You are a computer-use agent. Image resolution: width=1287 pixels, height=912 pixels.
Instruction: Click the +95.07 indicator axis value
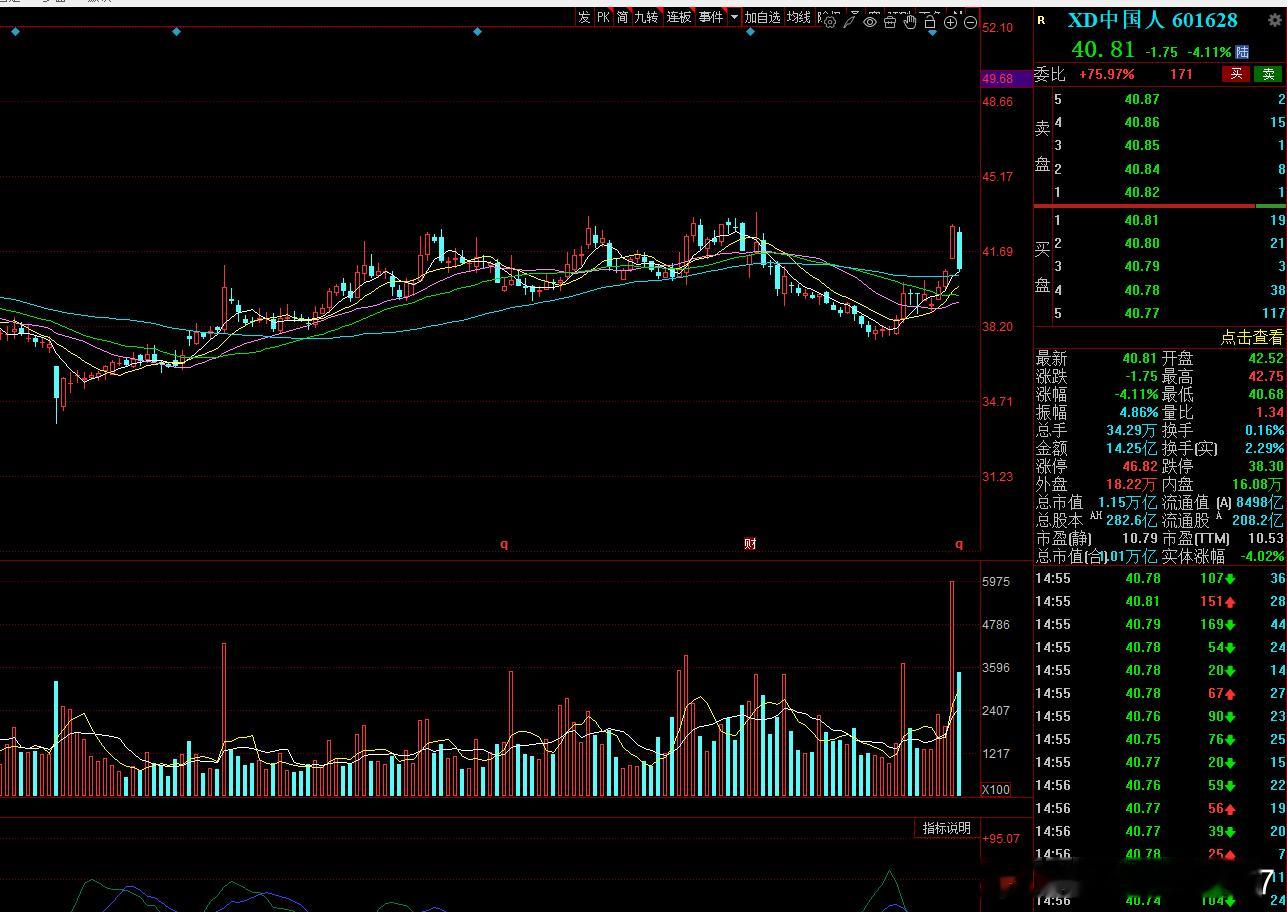1001,839
